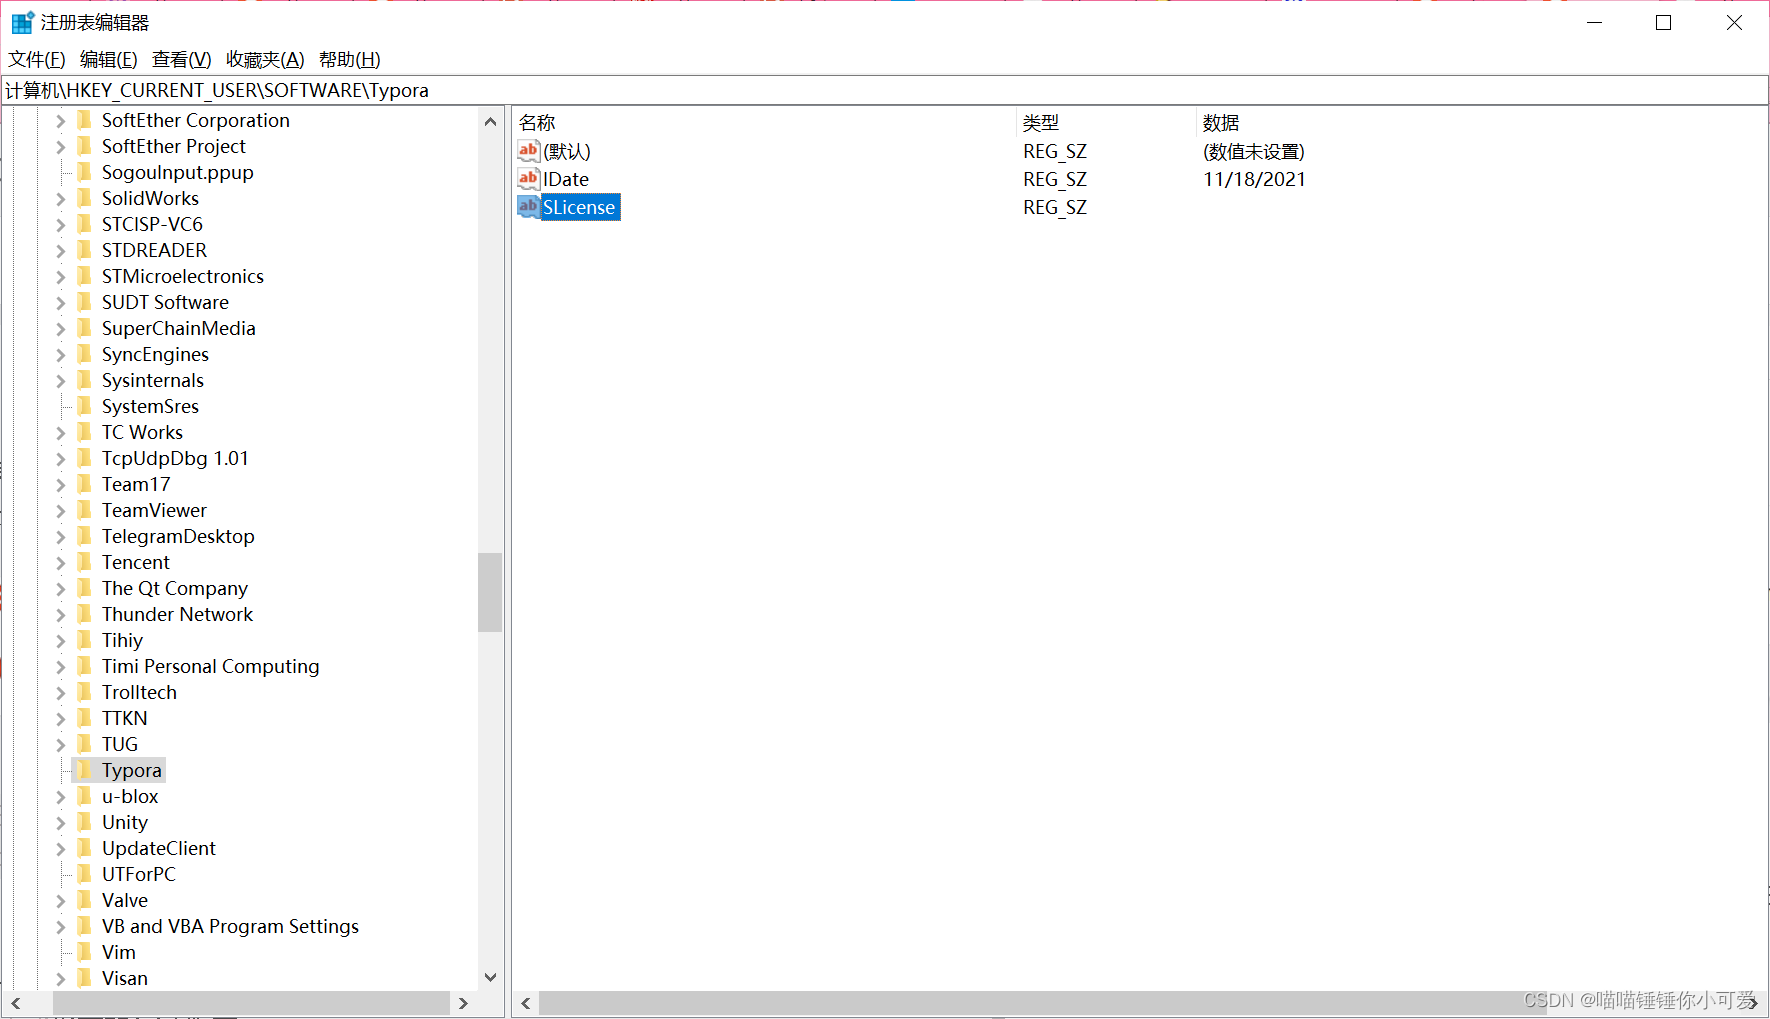Viewport: 1770px width, 1019px height.
Task: Click the TeamViewer folder icon
Action: click(85, 509)
